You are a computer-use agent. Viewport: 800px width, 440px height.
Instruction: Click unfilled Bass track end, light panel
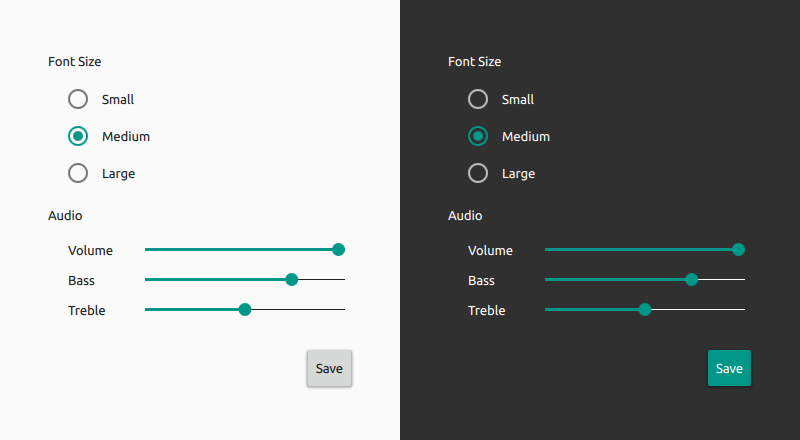(340, 280)
